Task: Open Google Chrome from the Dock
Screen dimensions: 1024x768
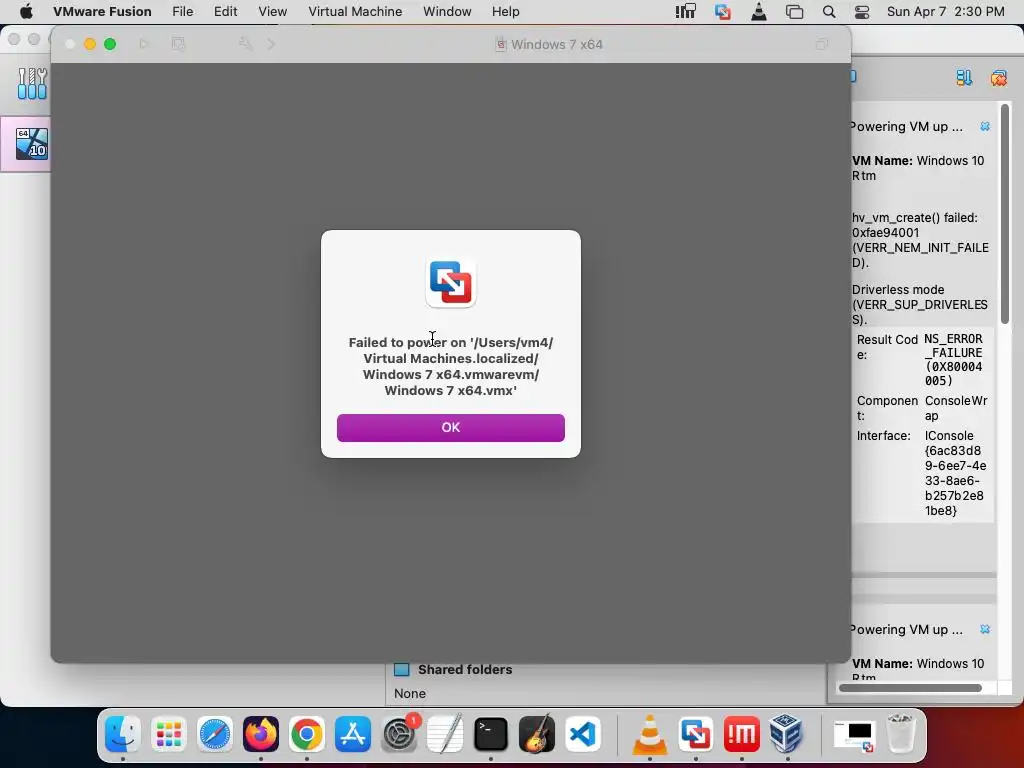Action: [307, 733]
